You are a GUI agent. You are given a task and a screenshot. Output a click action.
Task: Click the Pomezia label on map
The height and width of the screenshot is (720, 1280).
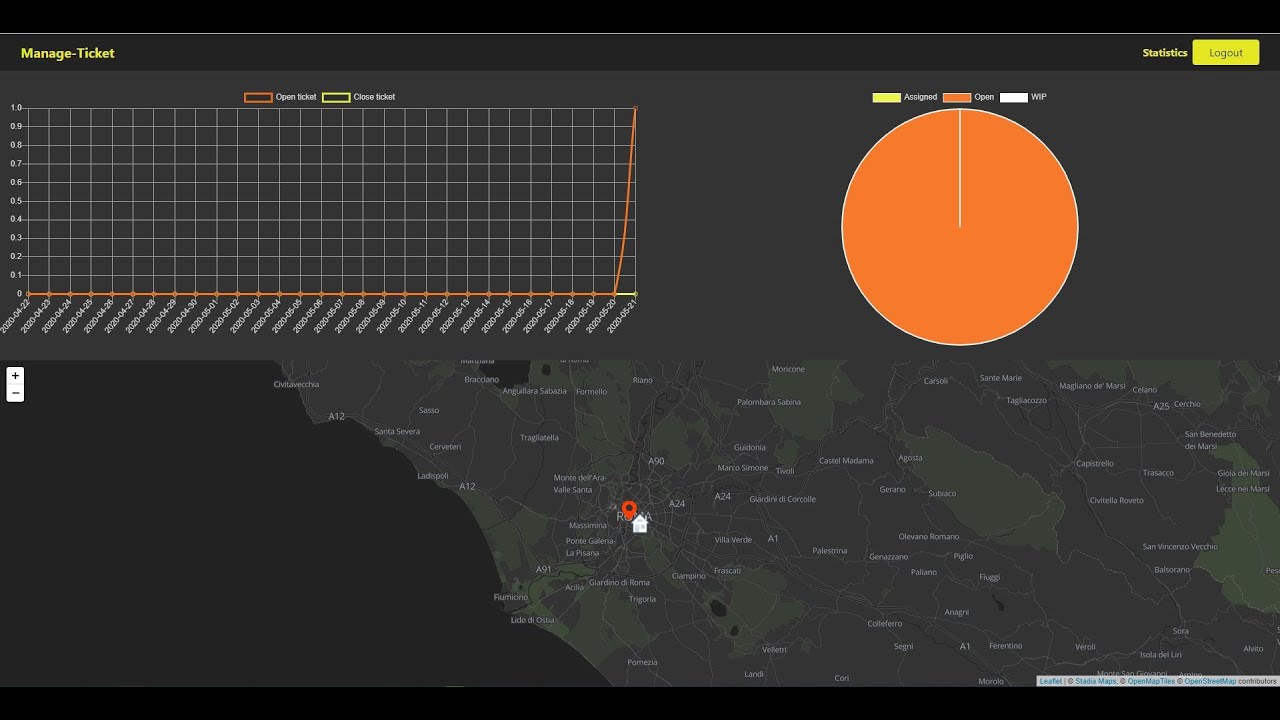coord(642,661)
